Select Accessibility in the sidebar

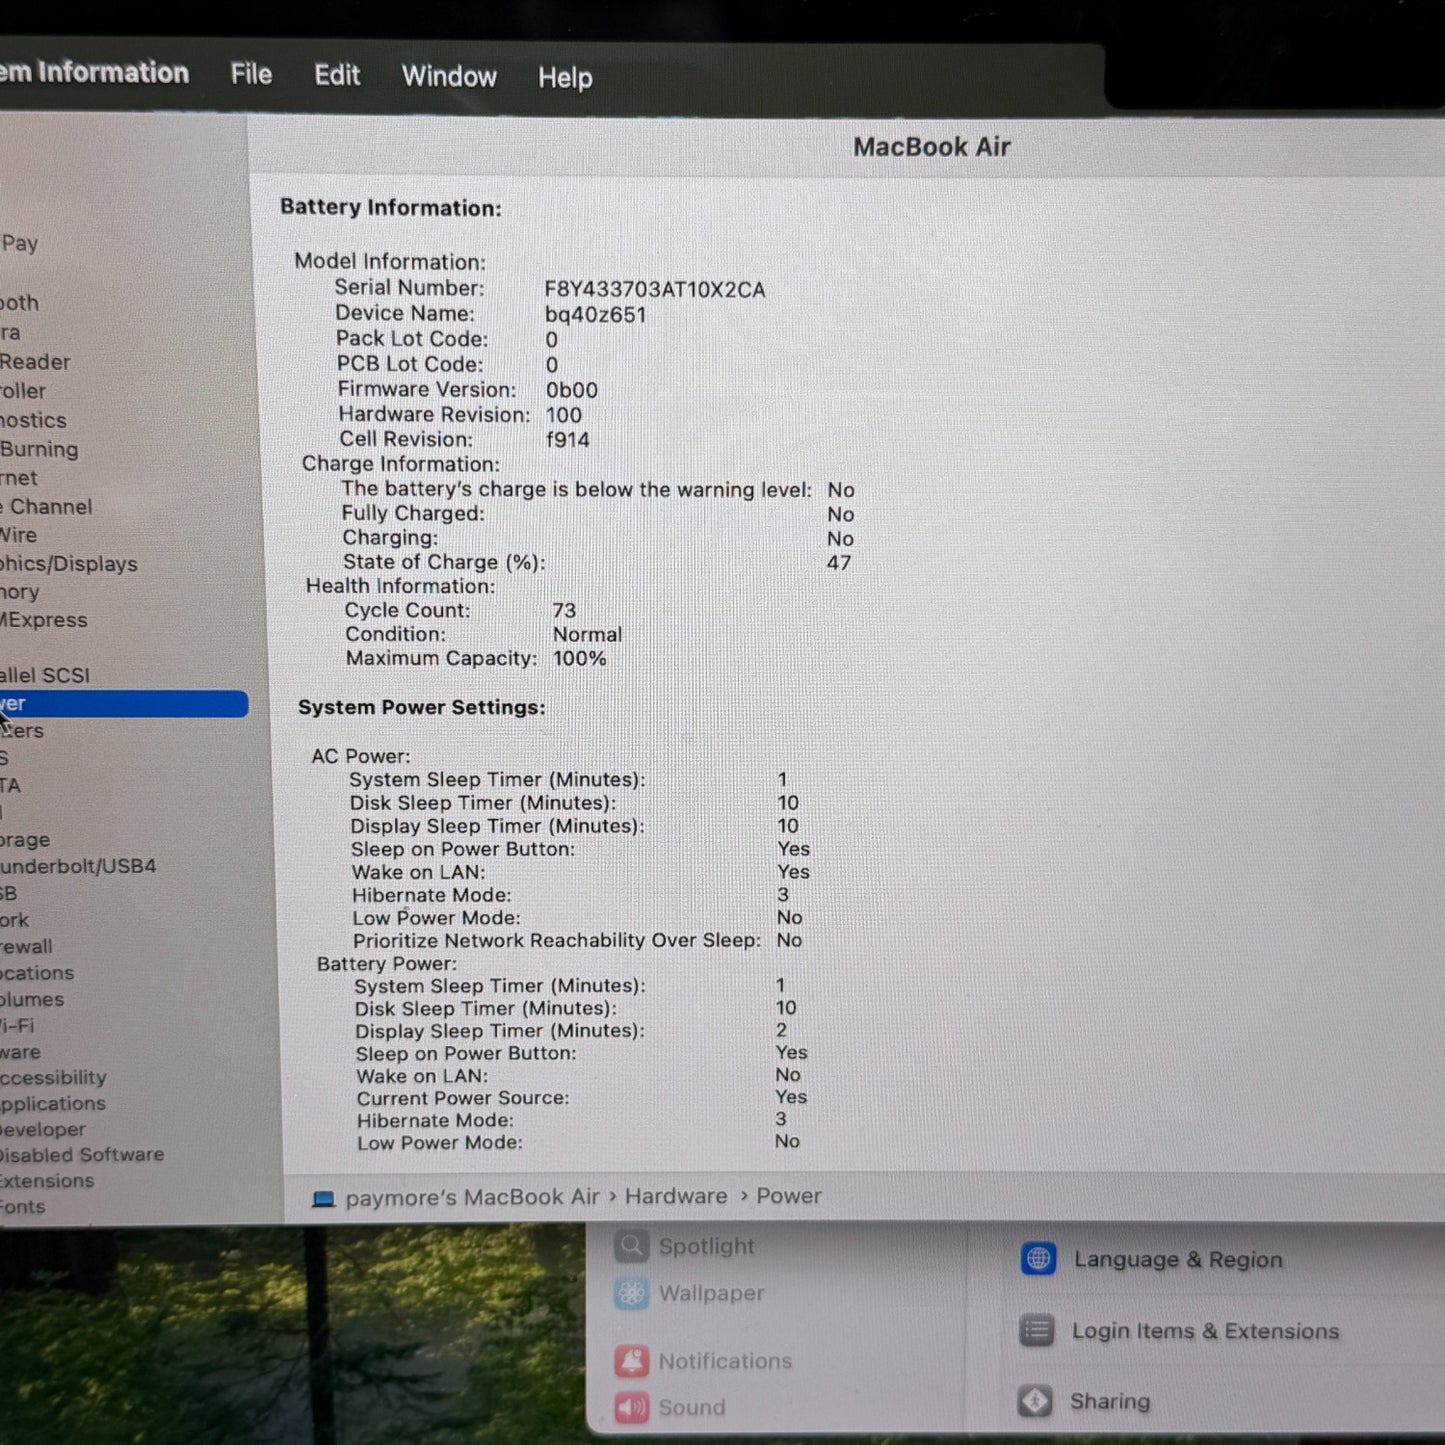coord(53,1077)
